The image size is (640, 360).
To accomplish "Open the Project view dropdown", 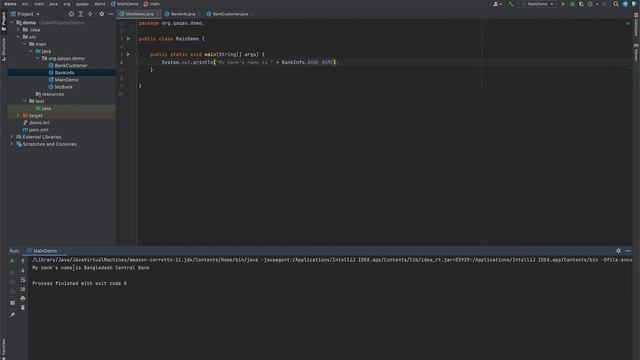I will 25,14.
